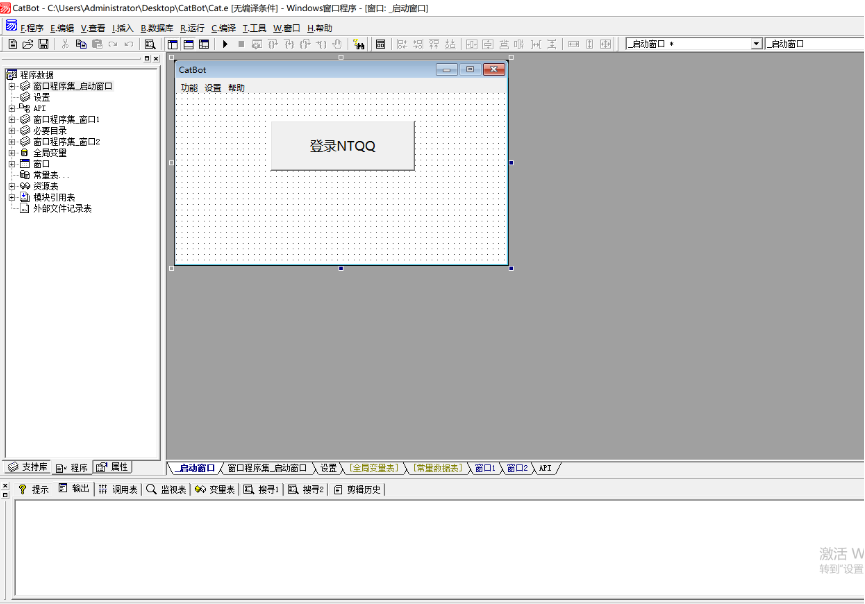The width and height of the screenshot is (865, 604).
Task: Click the Open file toolbar icon
Action: point(28,44)
